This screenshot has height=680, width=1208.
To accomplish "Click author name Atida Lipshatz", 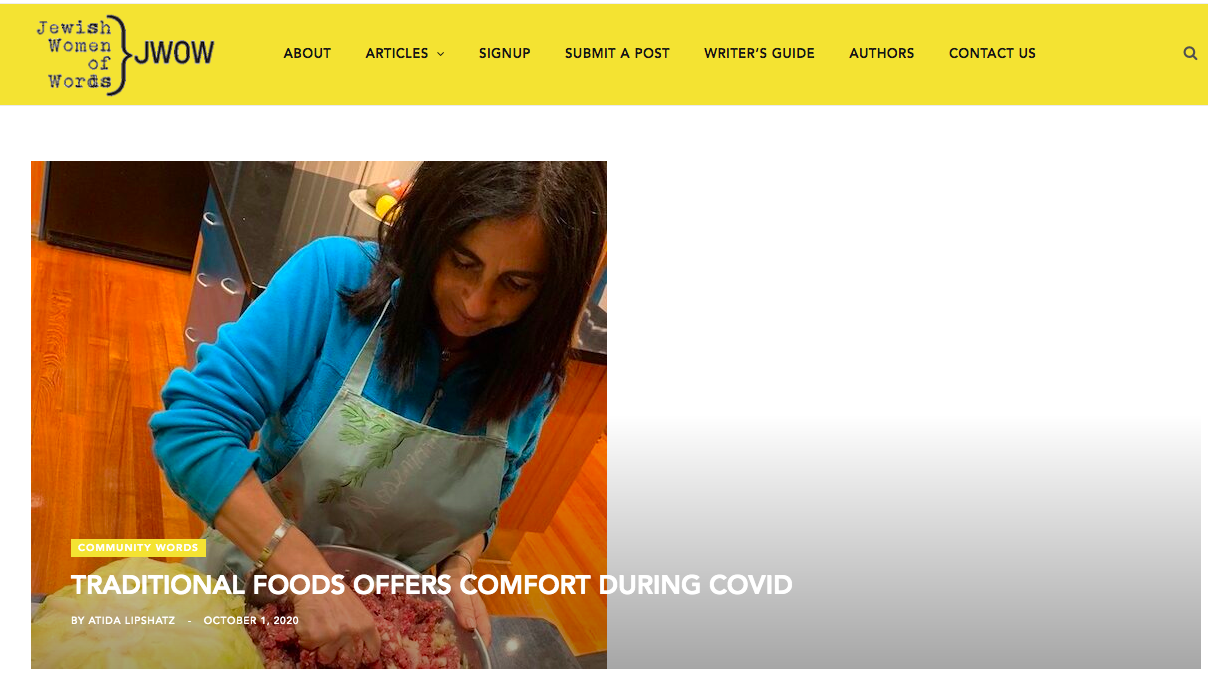I will pyautogui.click(x=131, y=621).
